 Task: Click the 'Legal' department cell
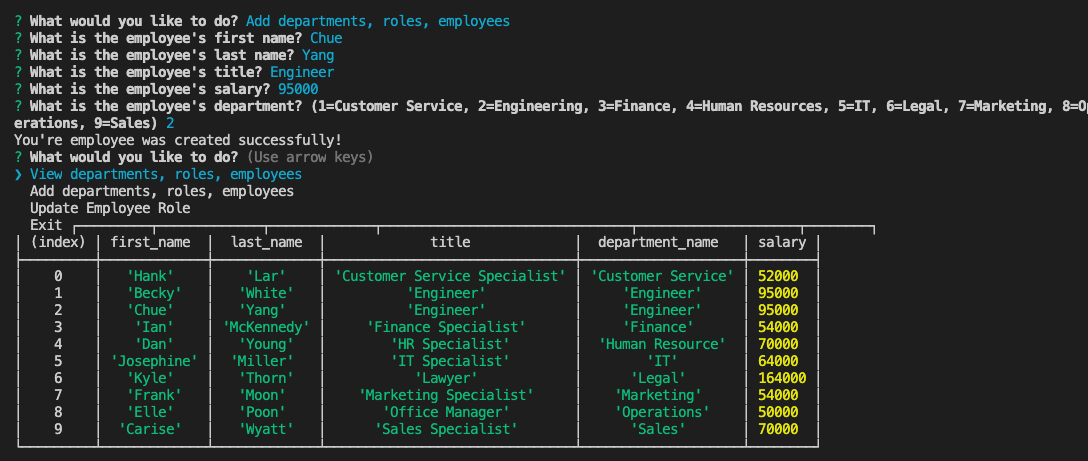658,378
